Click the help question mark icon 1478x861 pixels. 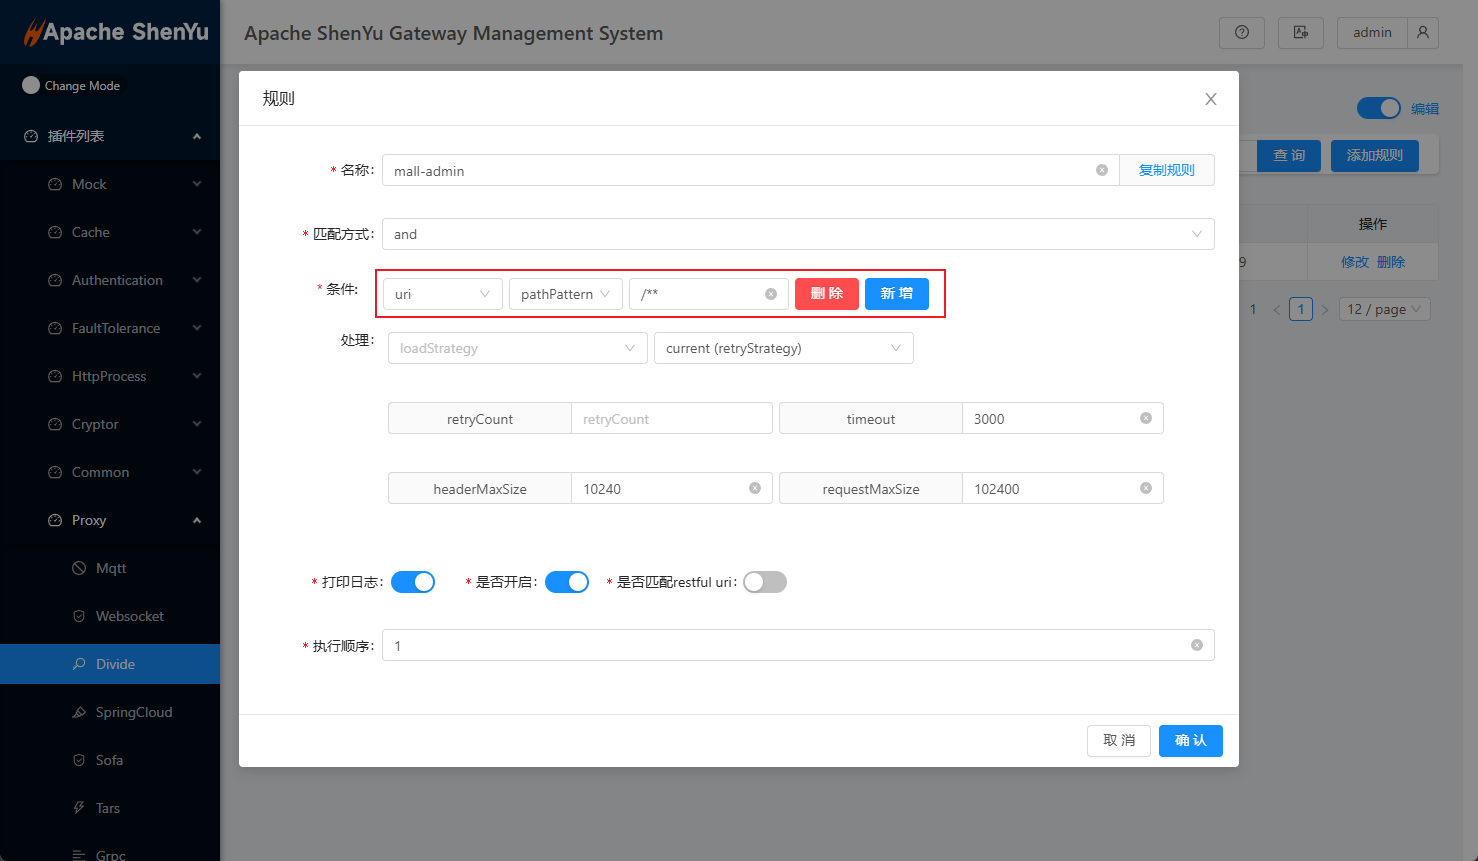(1241, 33)
